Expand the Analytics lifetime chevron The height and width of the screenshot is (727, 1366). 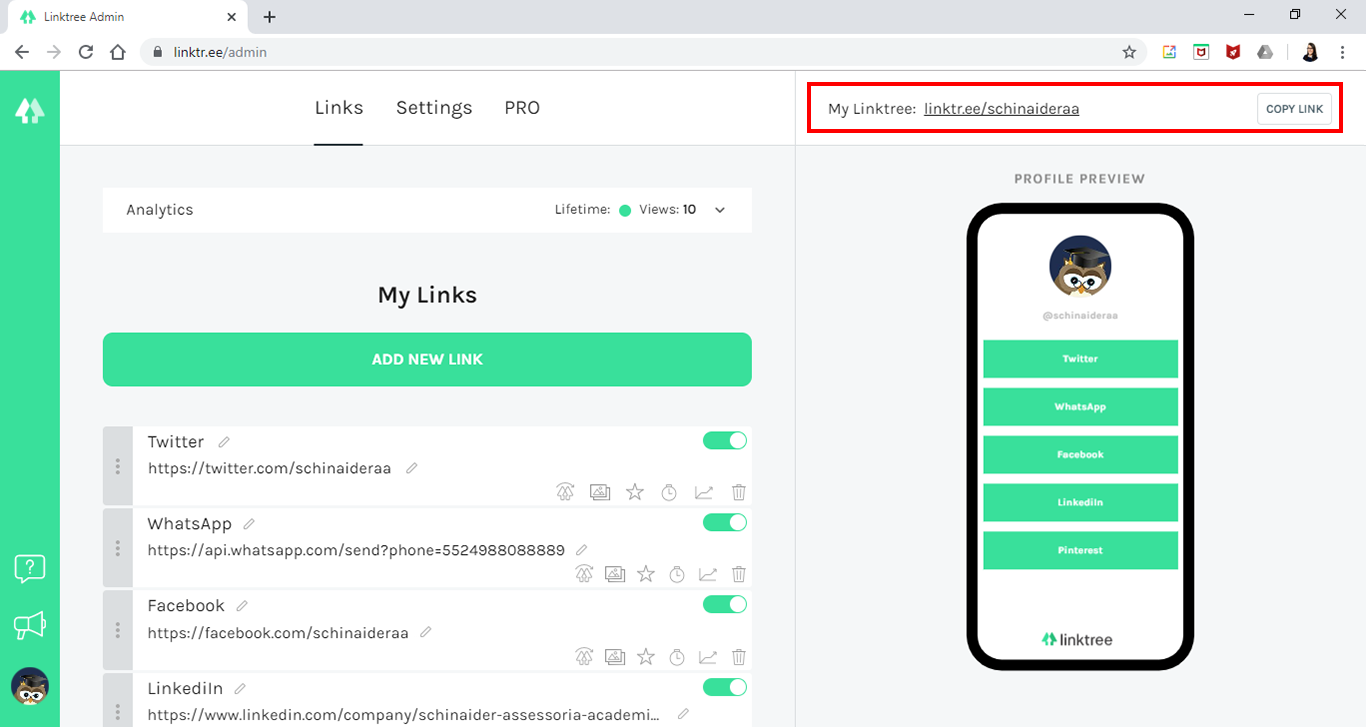pos(720,210)
